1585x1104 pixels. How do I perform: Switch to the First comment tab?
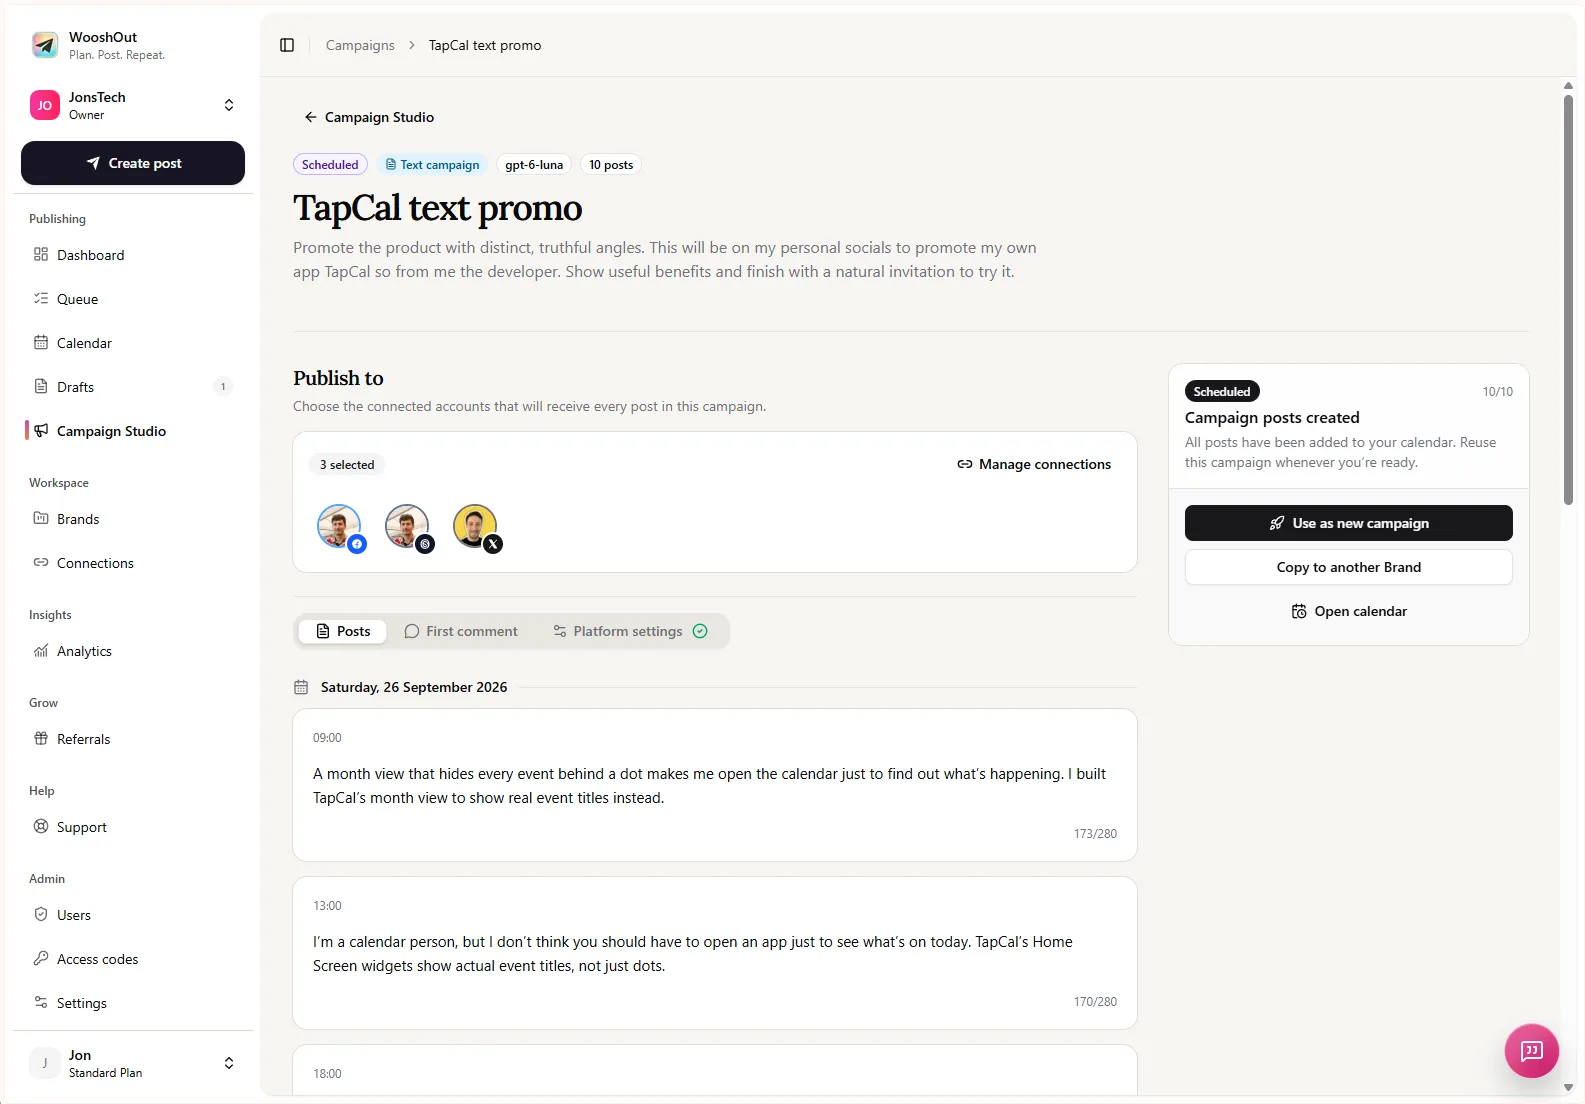point(461,631)
